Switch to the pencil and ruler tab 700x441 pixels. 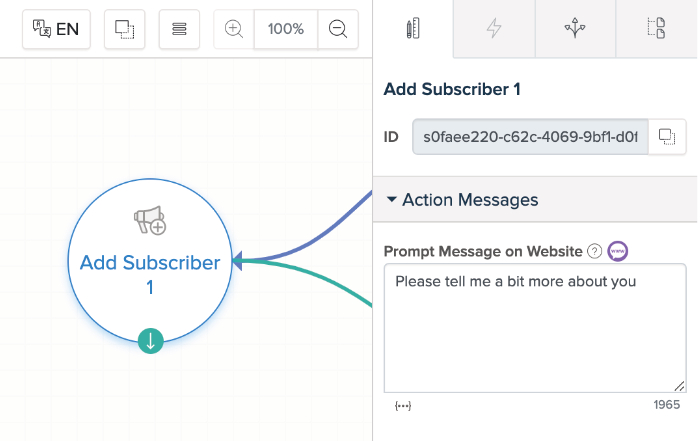click(412, 29)
